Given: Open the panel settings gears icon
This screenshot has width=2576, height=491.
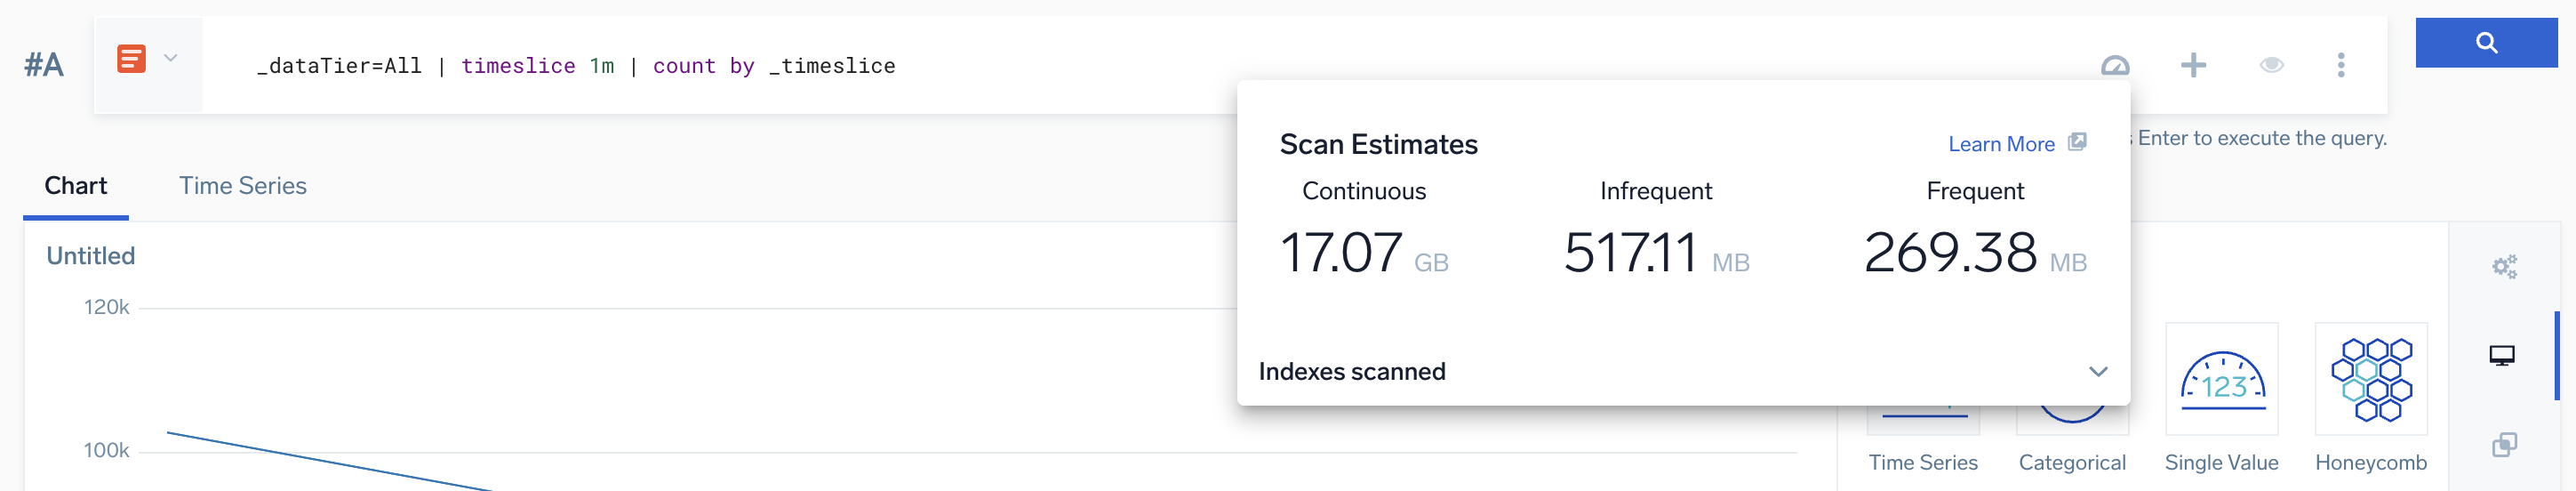Looking at the screenshot, I should point(2504,267).
